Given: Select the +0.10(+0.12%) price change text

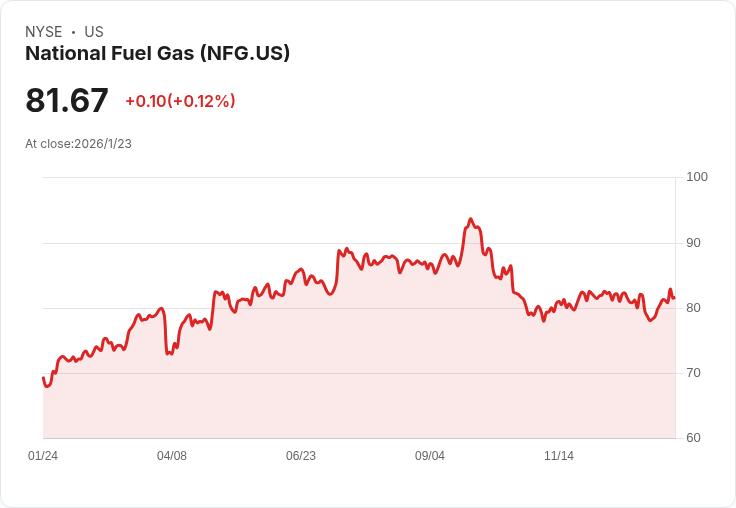Looking at the screenshot, I should pos(180,101).
